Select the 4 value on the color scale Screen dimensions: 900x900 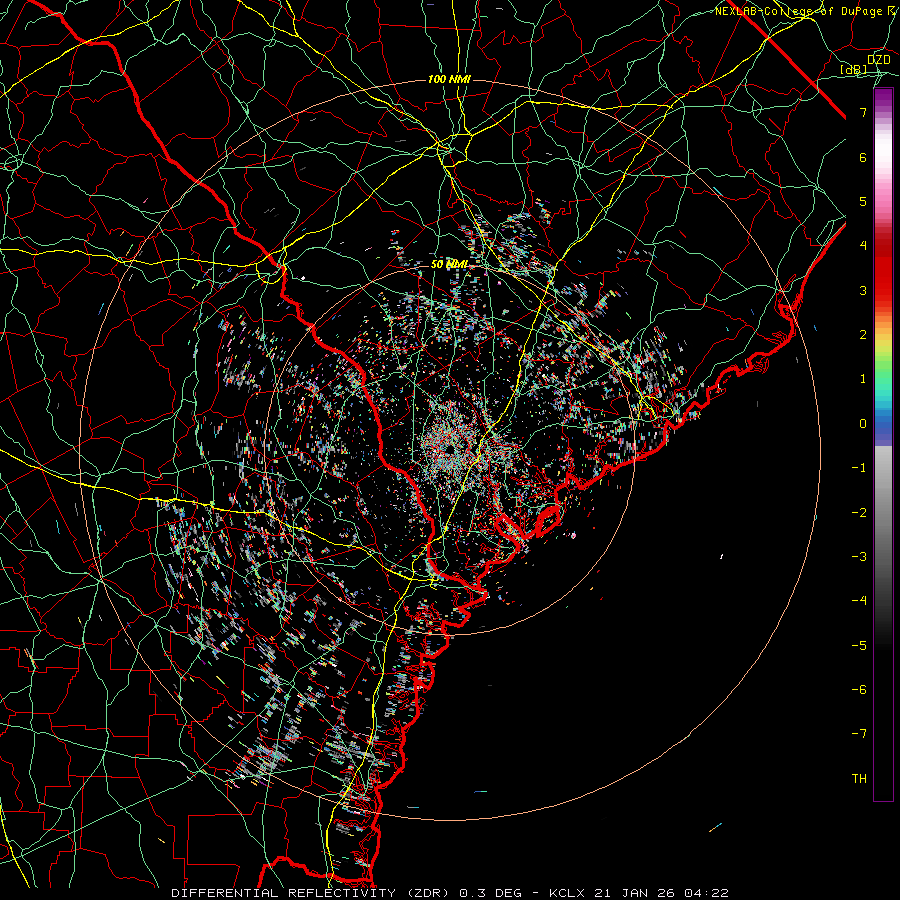point(863,246)
